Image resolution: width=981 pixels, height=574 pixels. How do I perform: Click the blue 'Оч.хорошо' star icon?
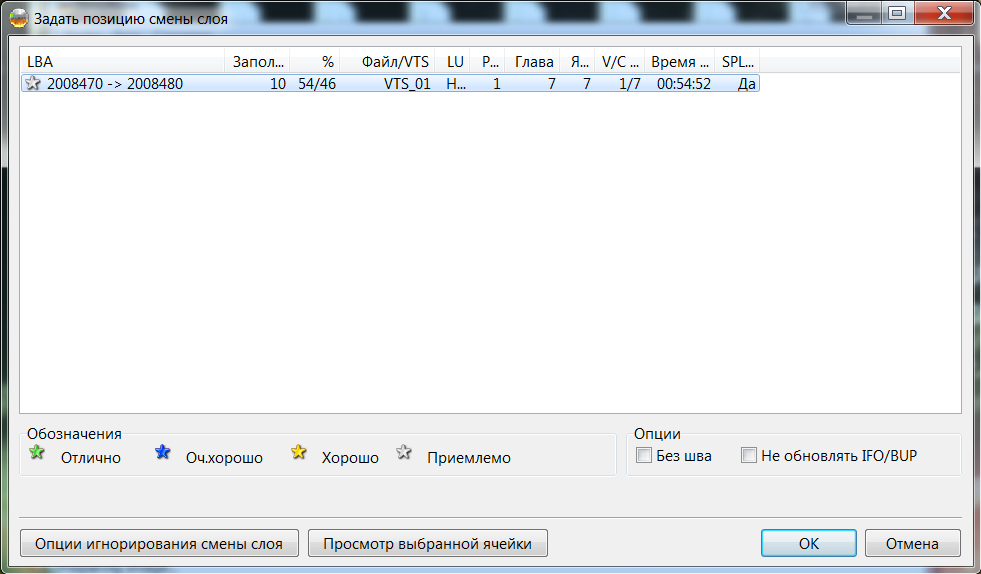(x=163, y=451)
